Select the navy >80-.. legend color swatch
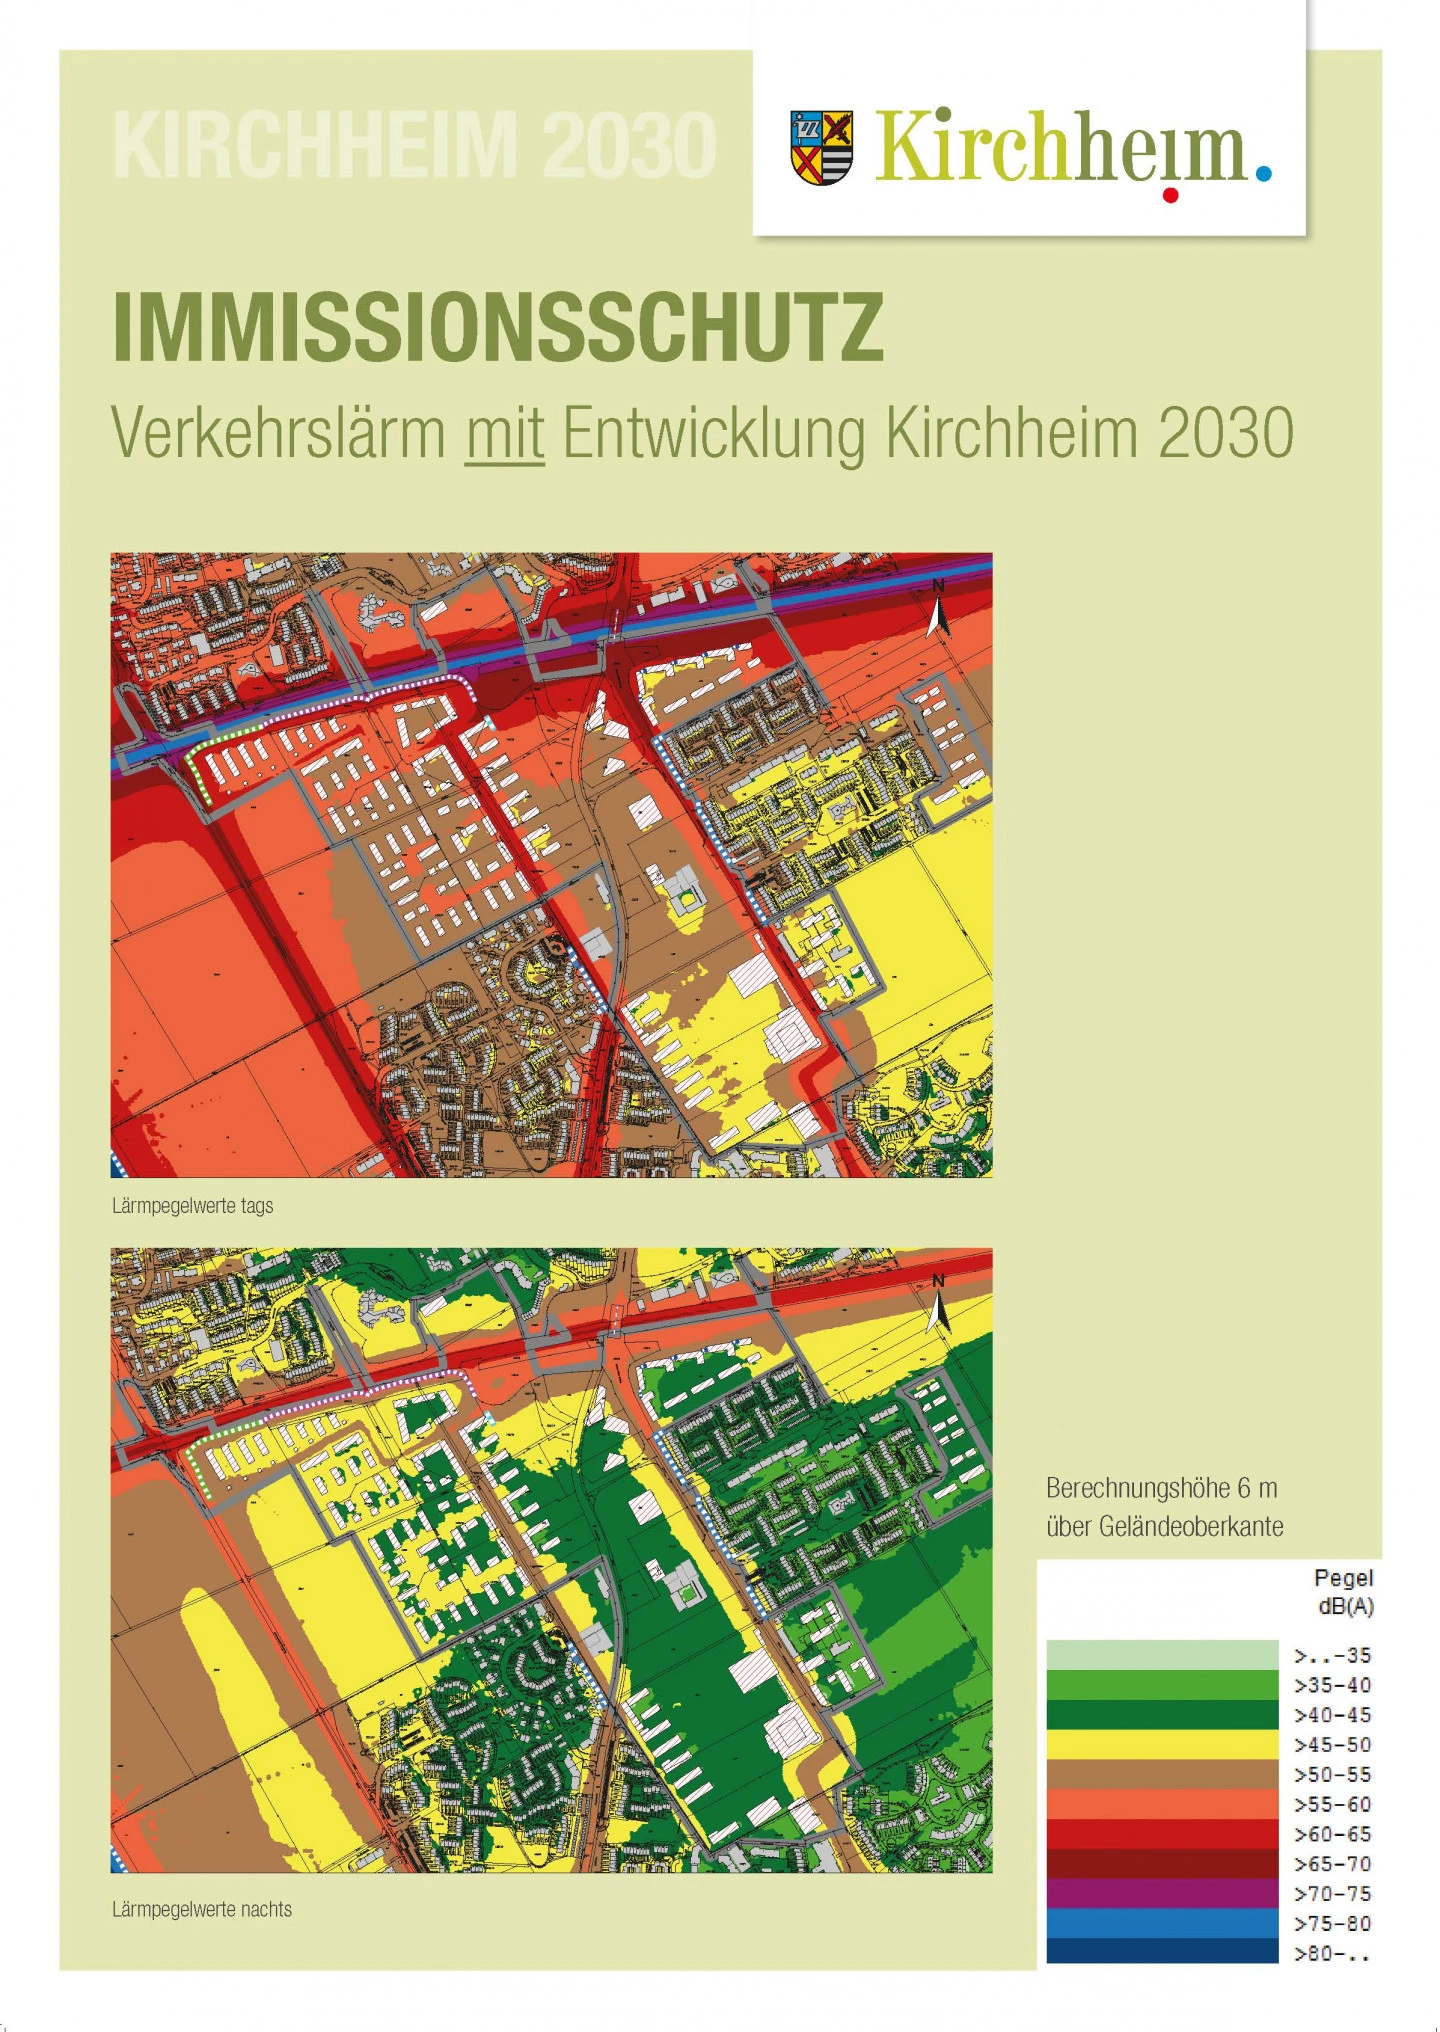1440x2032 pixels. [1162, 1953]
